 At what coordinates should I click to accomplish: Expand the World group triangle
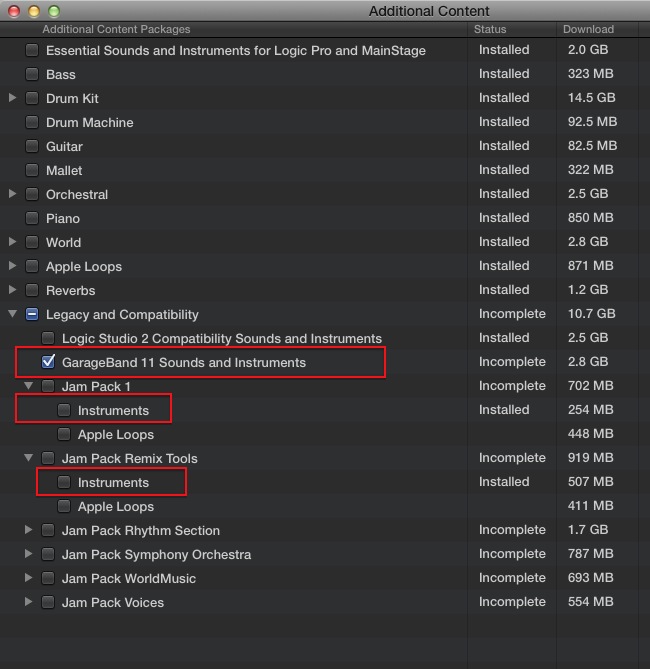[x=13, y=242]
